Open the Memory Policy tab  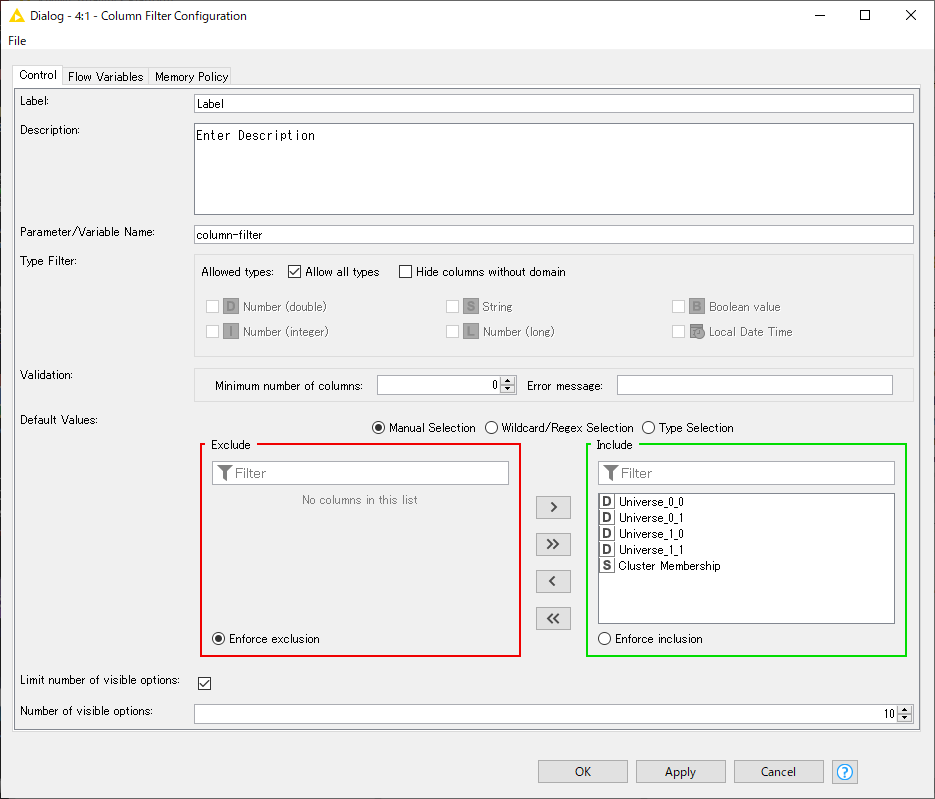pos(191,76)
